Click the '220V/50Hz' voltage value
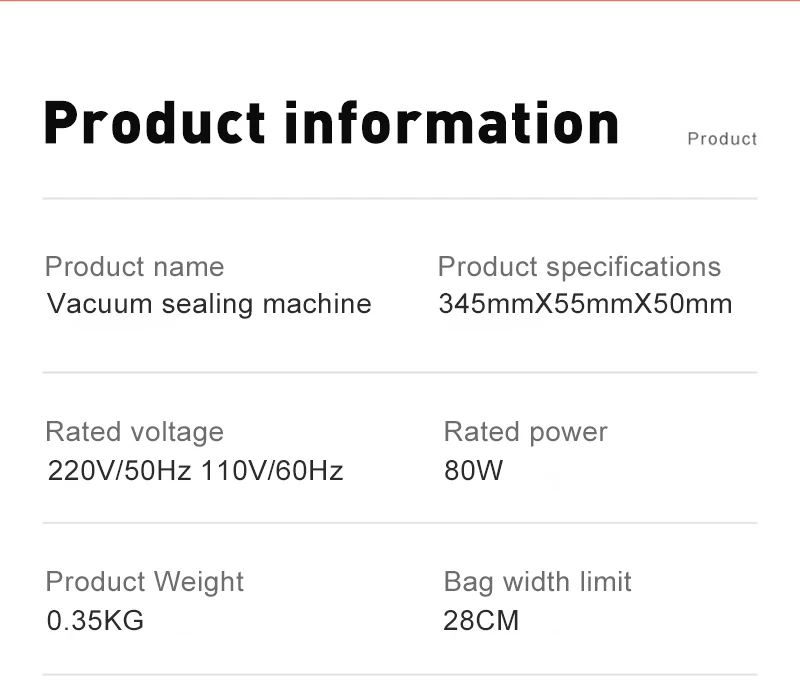The height and width of the screenshot is (698, 800). (119, 470)
